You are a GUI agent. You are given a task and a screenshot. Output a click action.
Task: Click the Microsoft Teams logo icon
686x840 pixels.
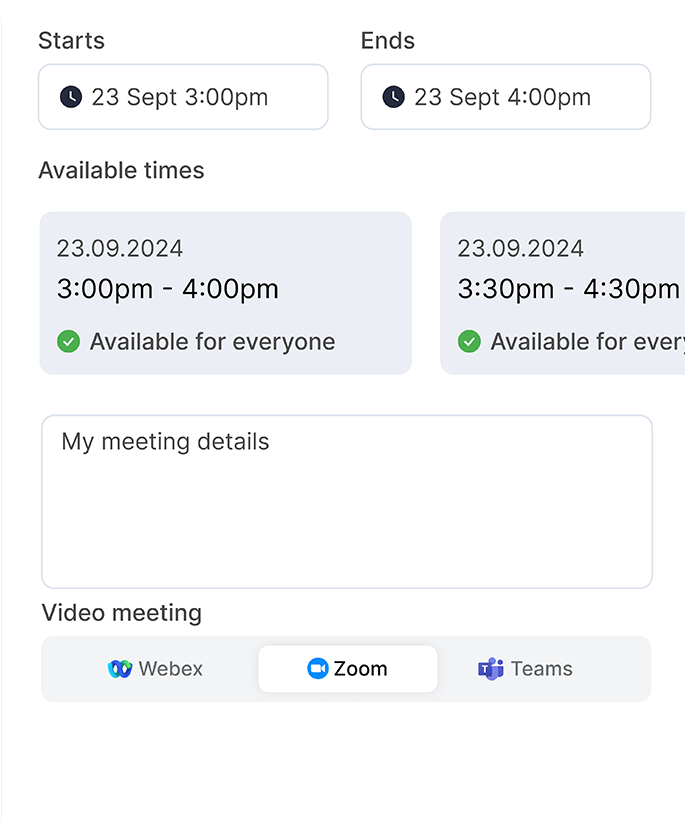coord(491,669)
